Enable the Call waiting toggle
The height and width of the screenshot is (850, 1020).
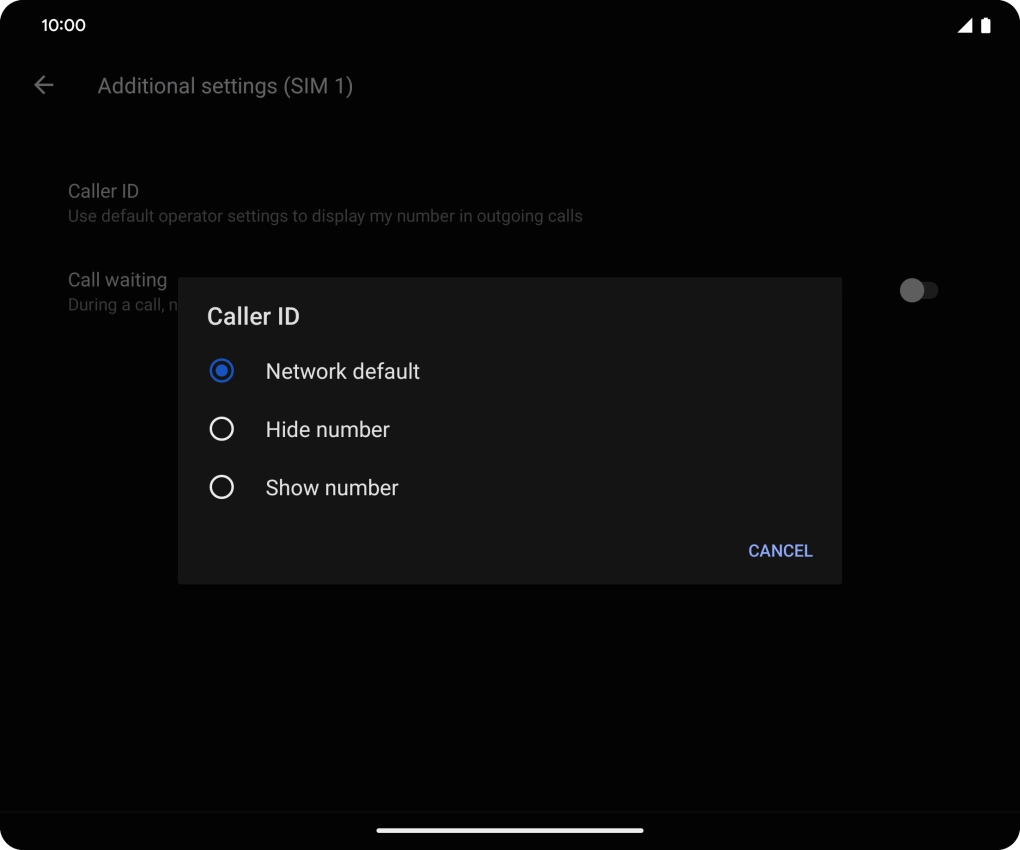[x=918, y=290]
